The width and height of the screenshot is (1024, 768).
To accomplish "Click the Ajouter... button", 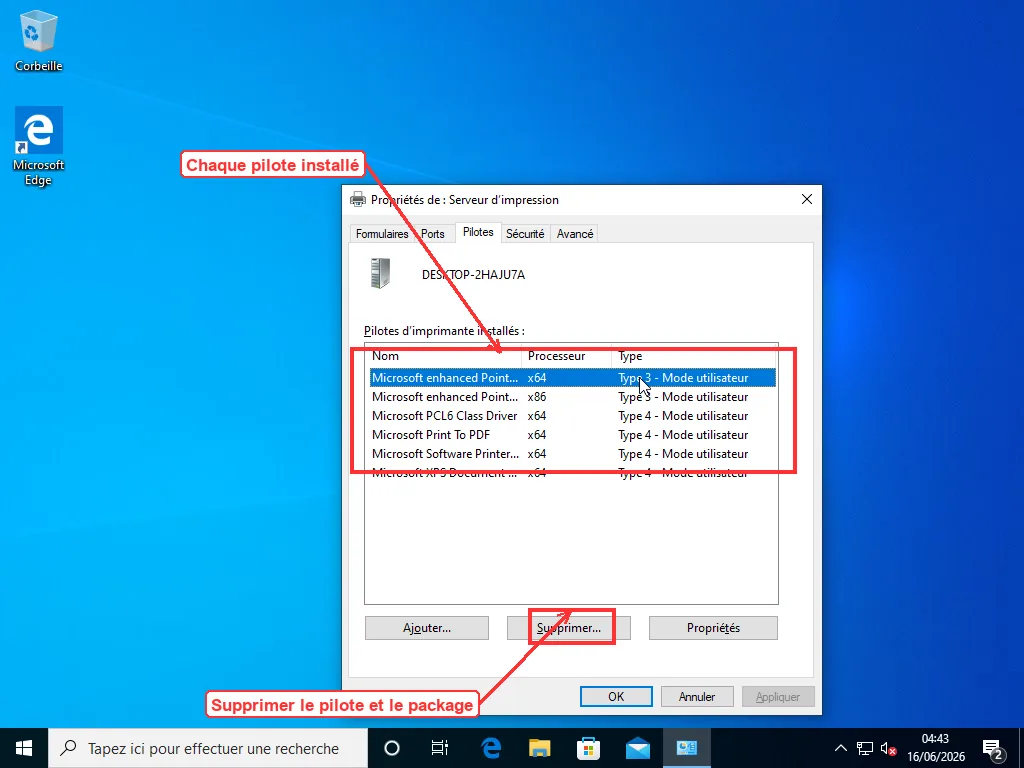I will 426,628.
